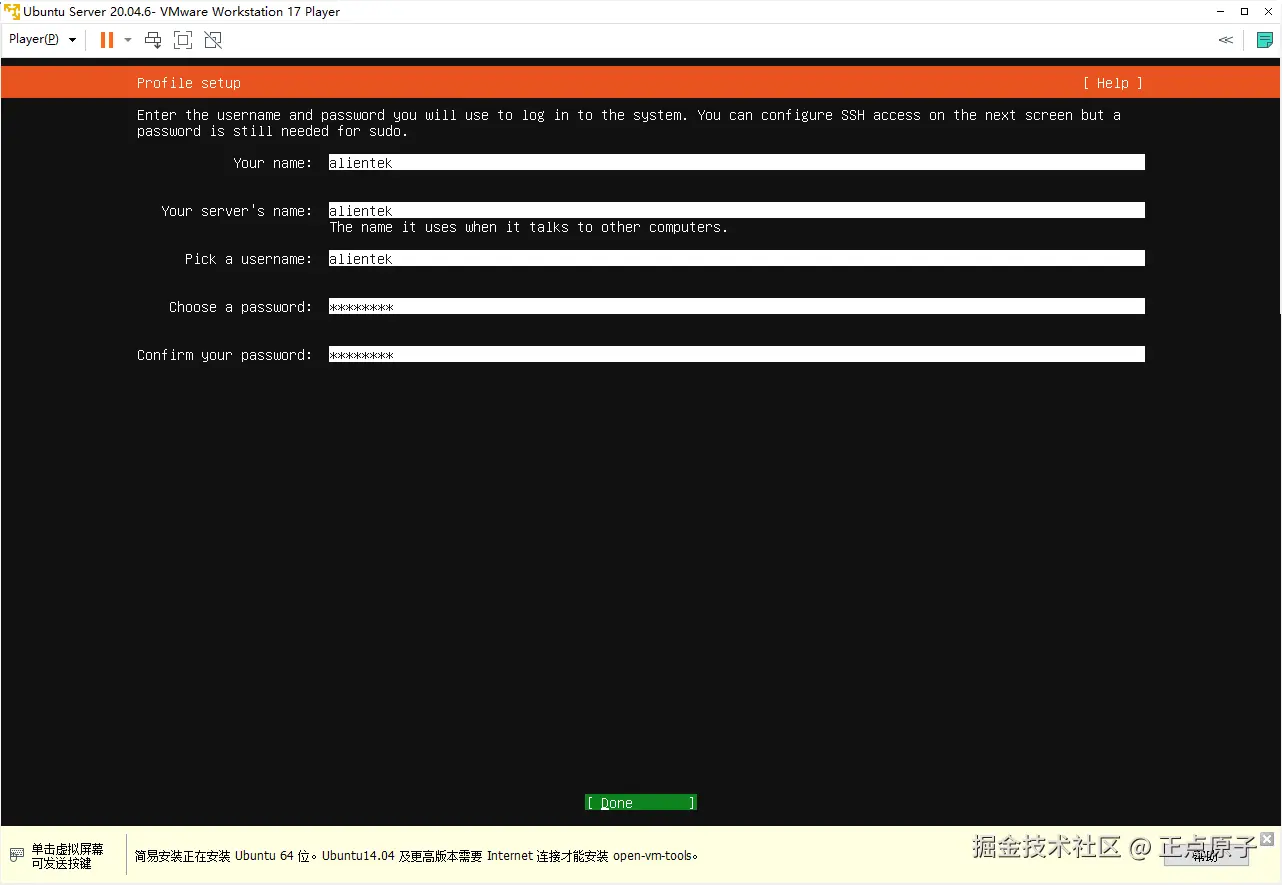Toggle Unity mode icon
The image size is (1282, 885).
pos(213,40)
